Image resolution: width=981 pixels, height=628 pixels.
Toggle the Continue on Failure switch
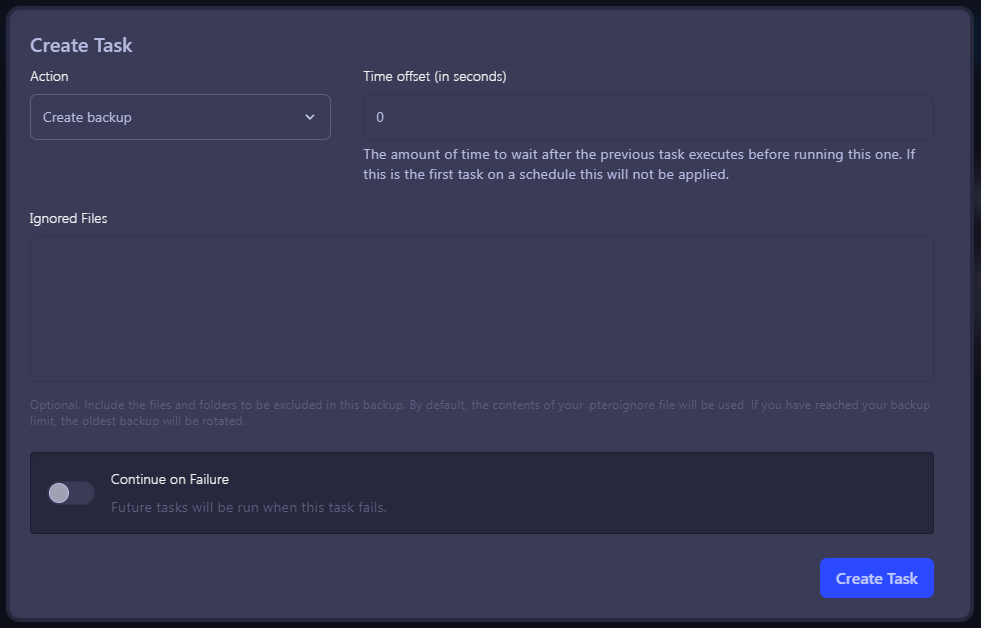pyautogui.click(x=71, y=493)
